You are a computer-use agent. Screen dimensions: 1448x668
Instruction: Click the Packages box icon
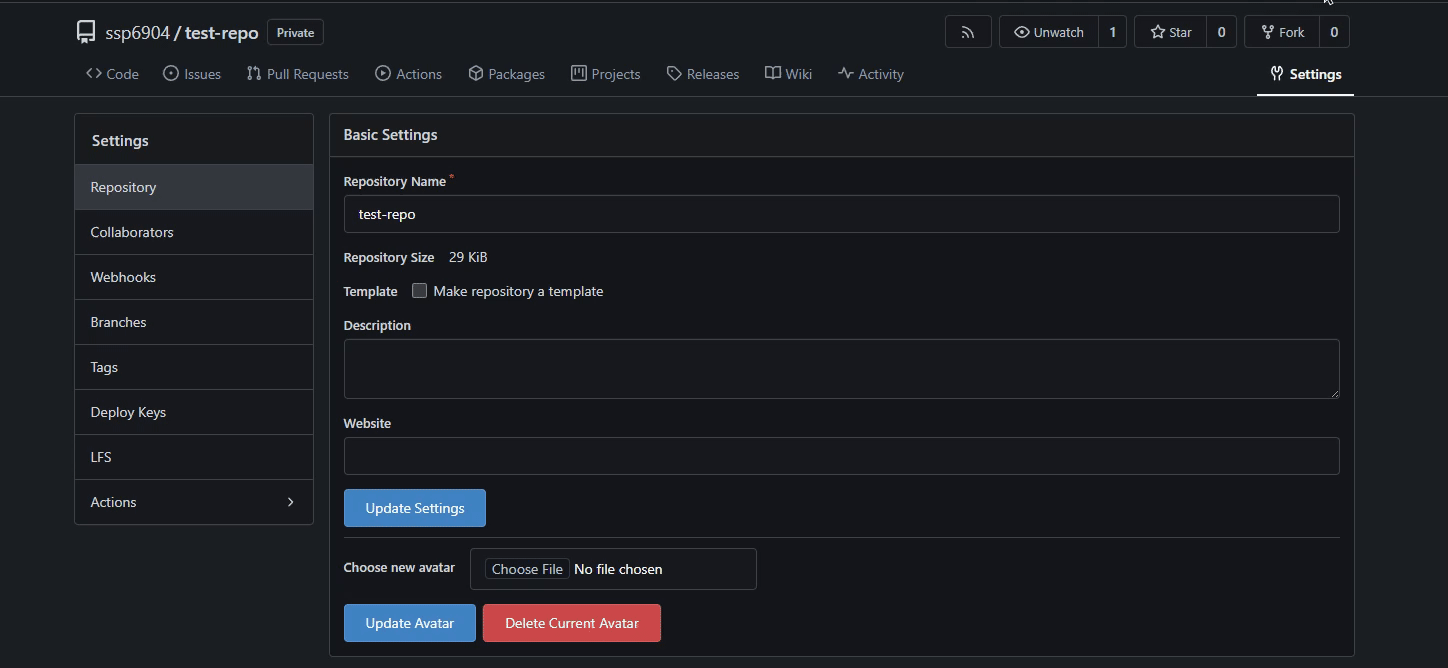476,74
